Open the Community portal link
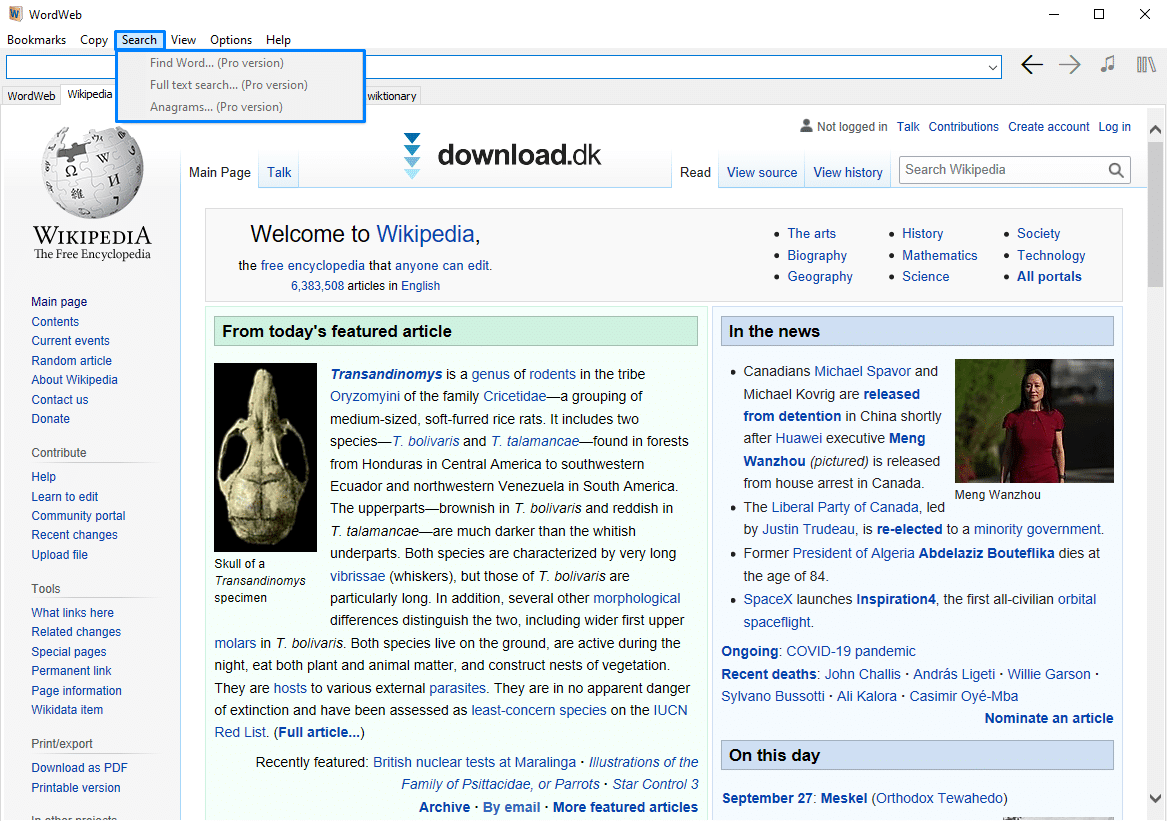 [78, 516]
